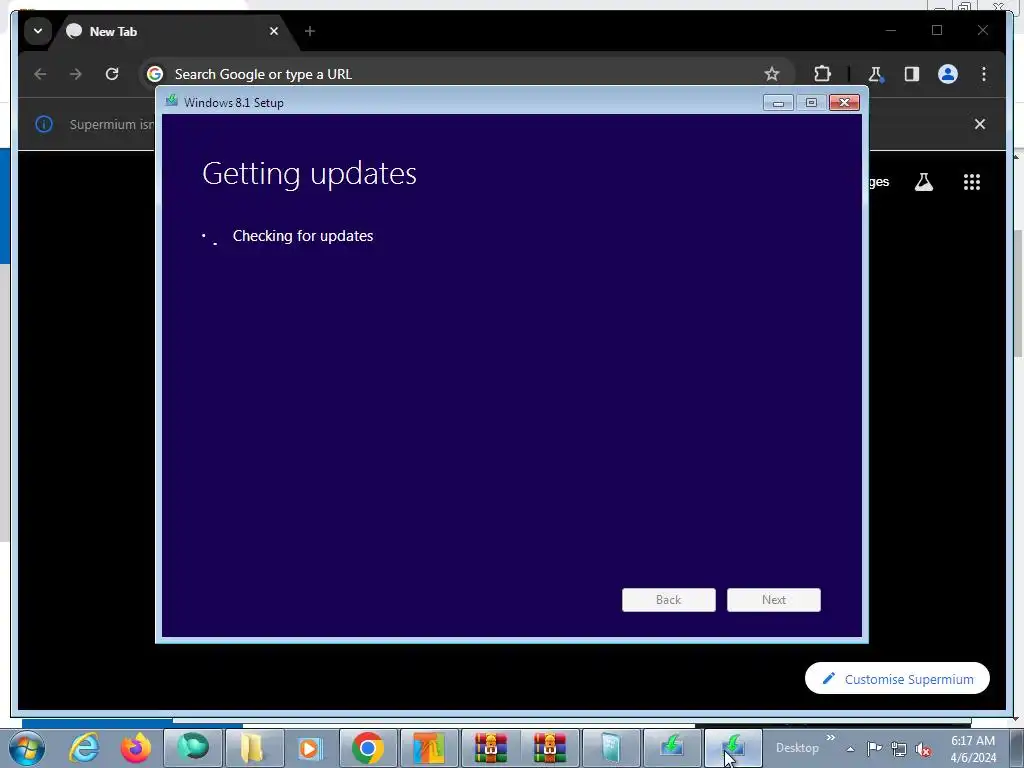The height and width of the screenshot is (768, 1024).
Task: Open the orange app on the taskbar
Action: click(429, 748)
